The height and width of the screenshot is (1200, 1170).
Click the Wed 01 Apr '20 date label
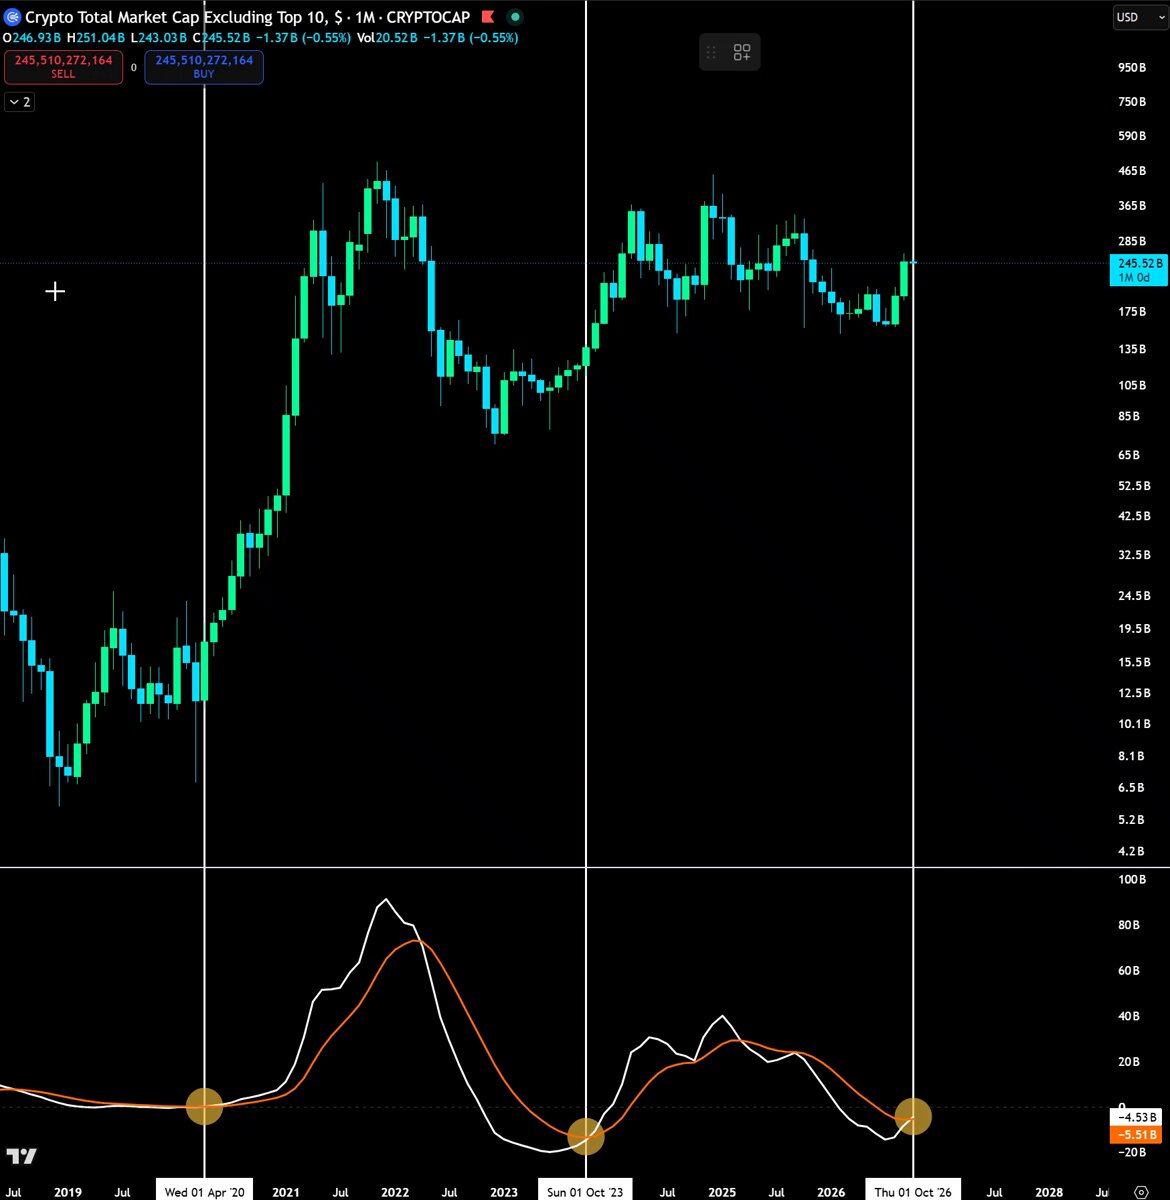(204, 1192)
